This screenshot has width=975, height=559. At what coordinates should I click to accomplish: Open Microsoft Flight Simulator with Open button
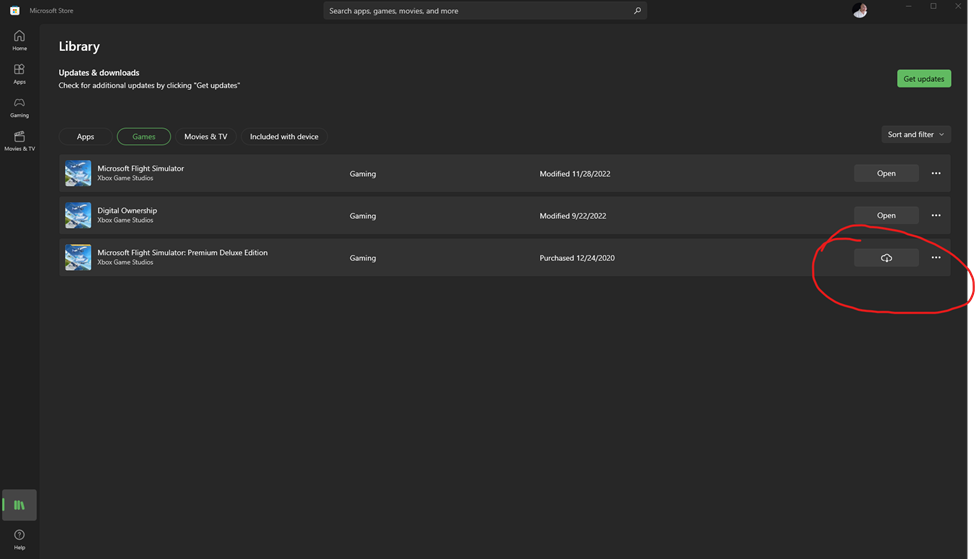pyautogui.click(x=886, y=173)
